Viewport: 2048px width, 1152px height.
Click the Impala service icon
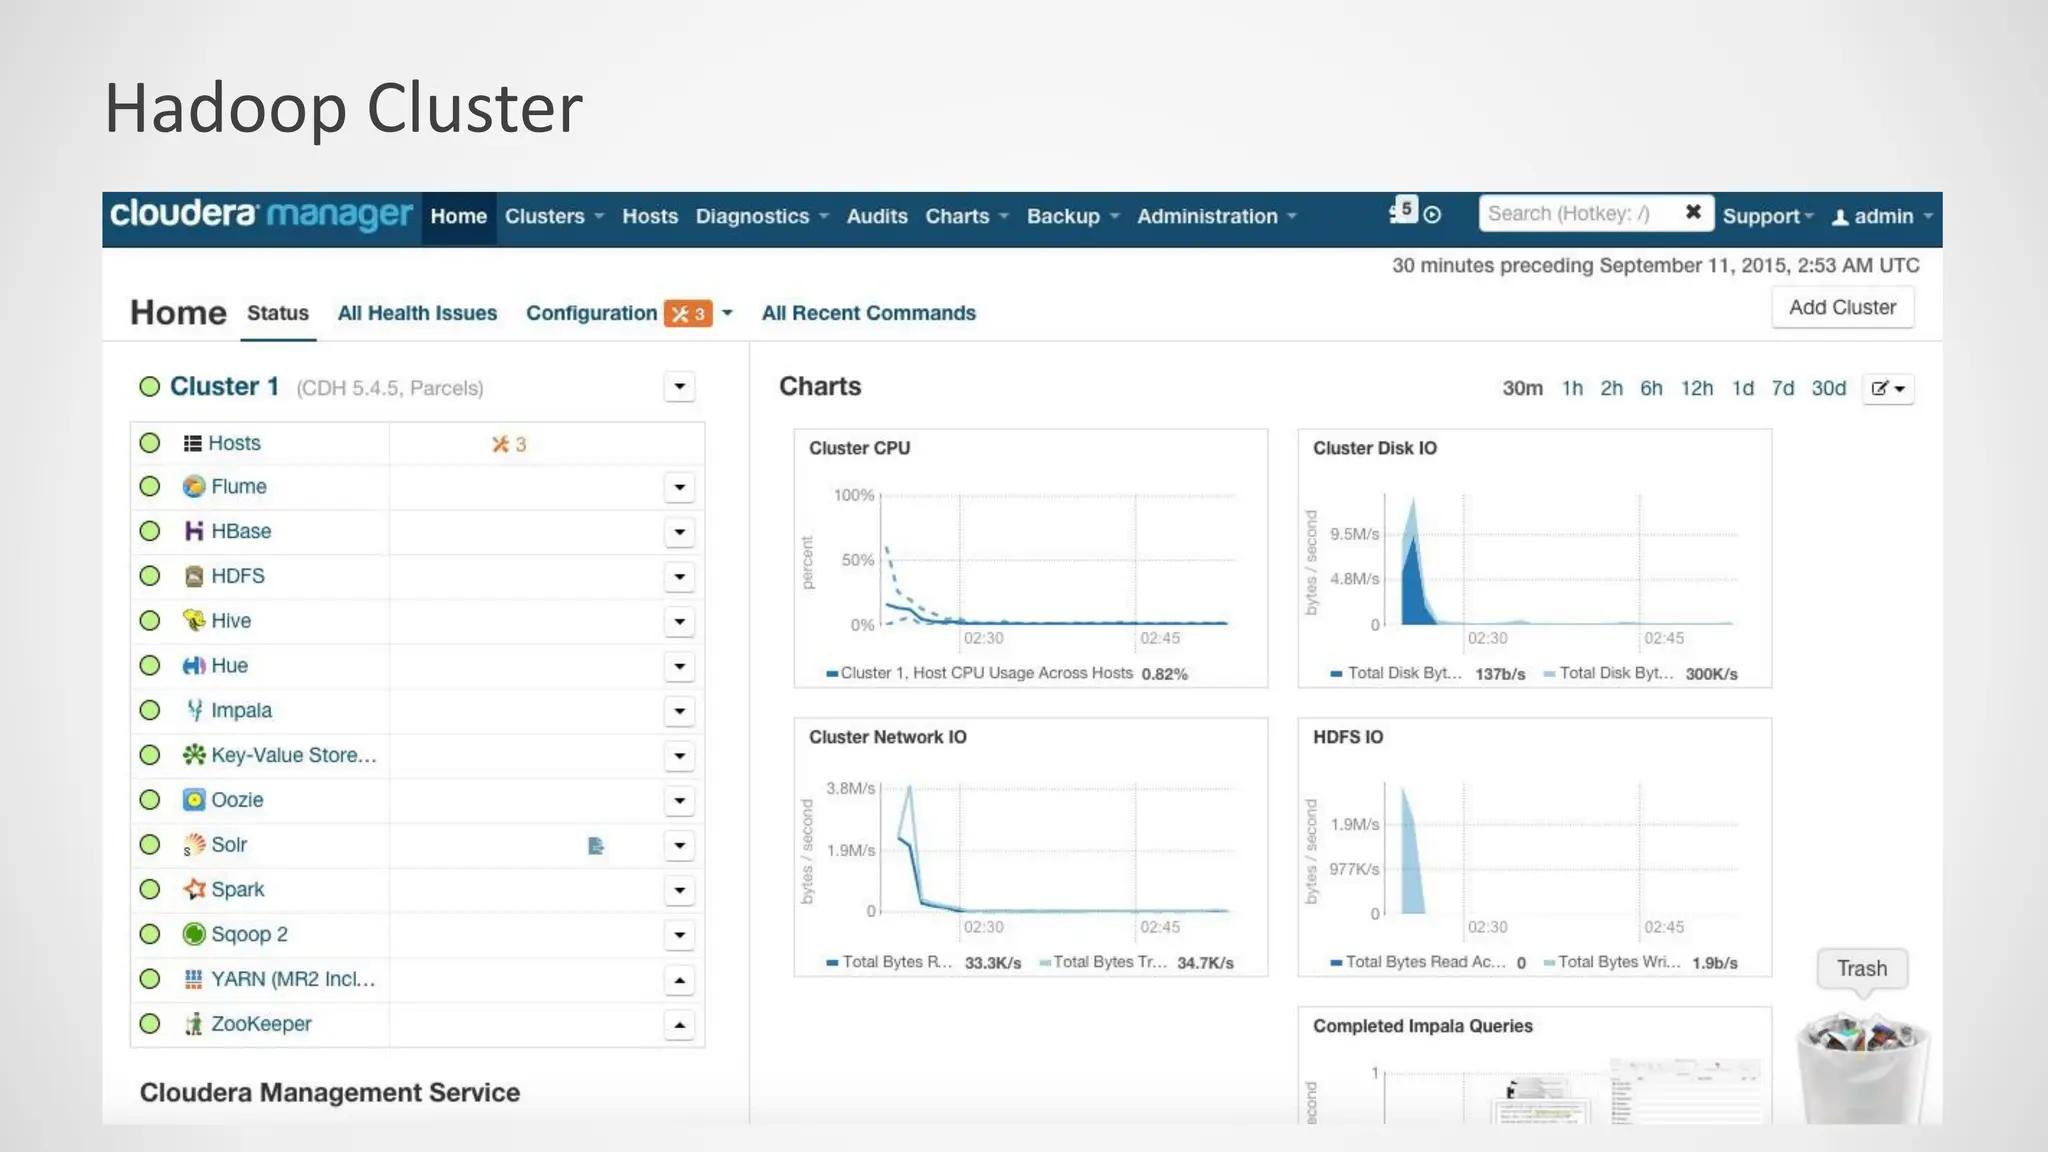[x=194, y=710]
